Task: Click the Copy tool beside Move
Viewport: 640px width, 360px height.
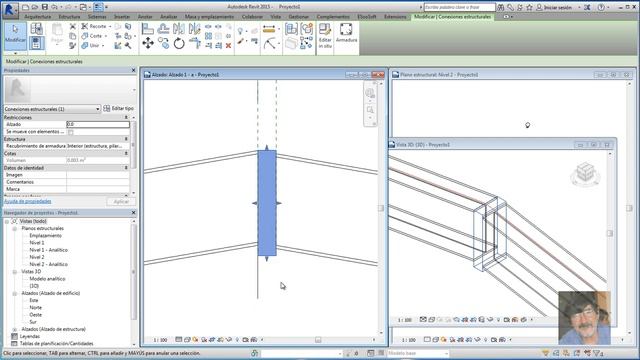Action: point(164,43)
